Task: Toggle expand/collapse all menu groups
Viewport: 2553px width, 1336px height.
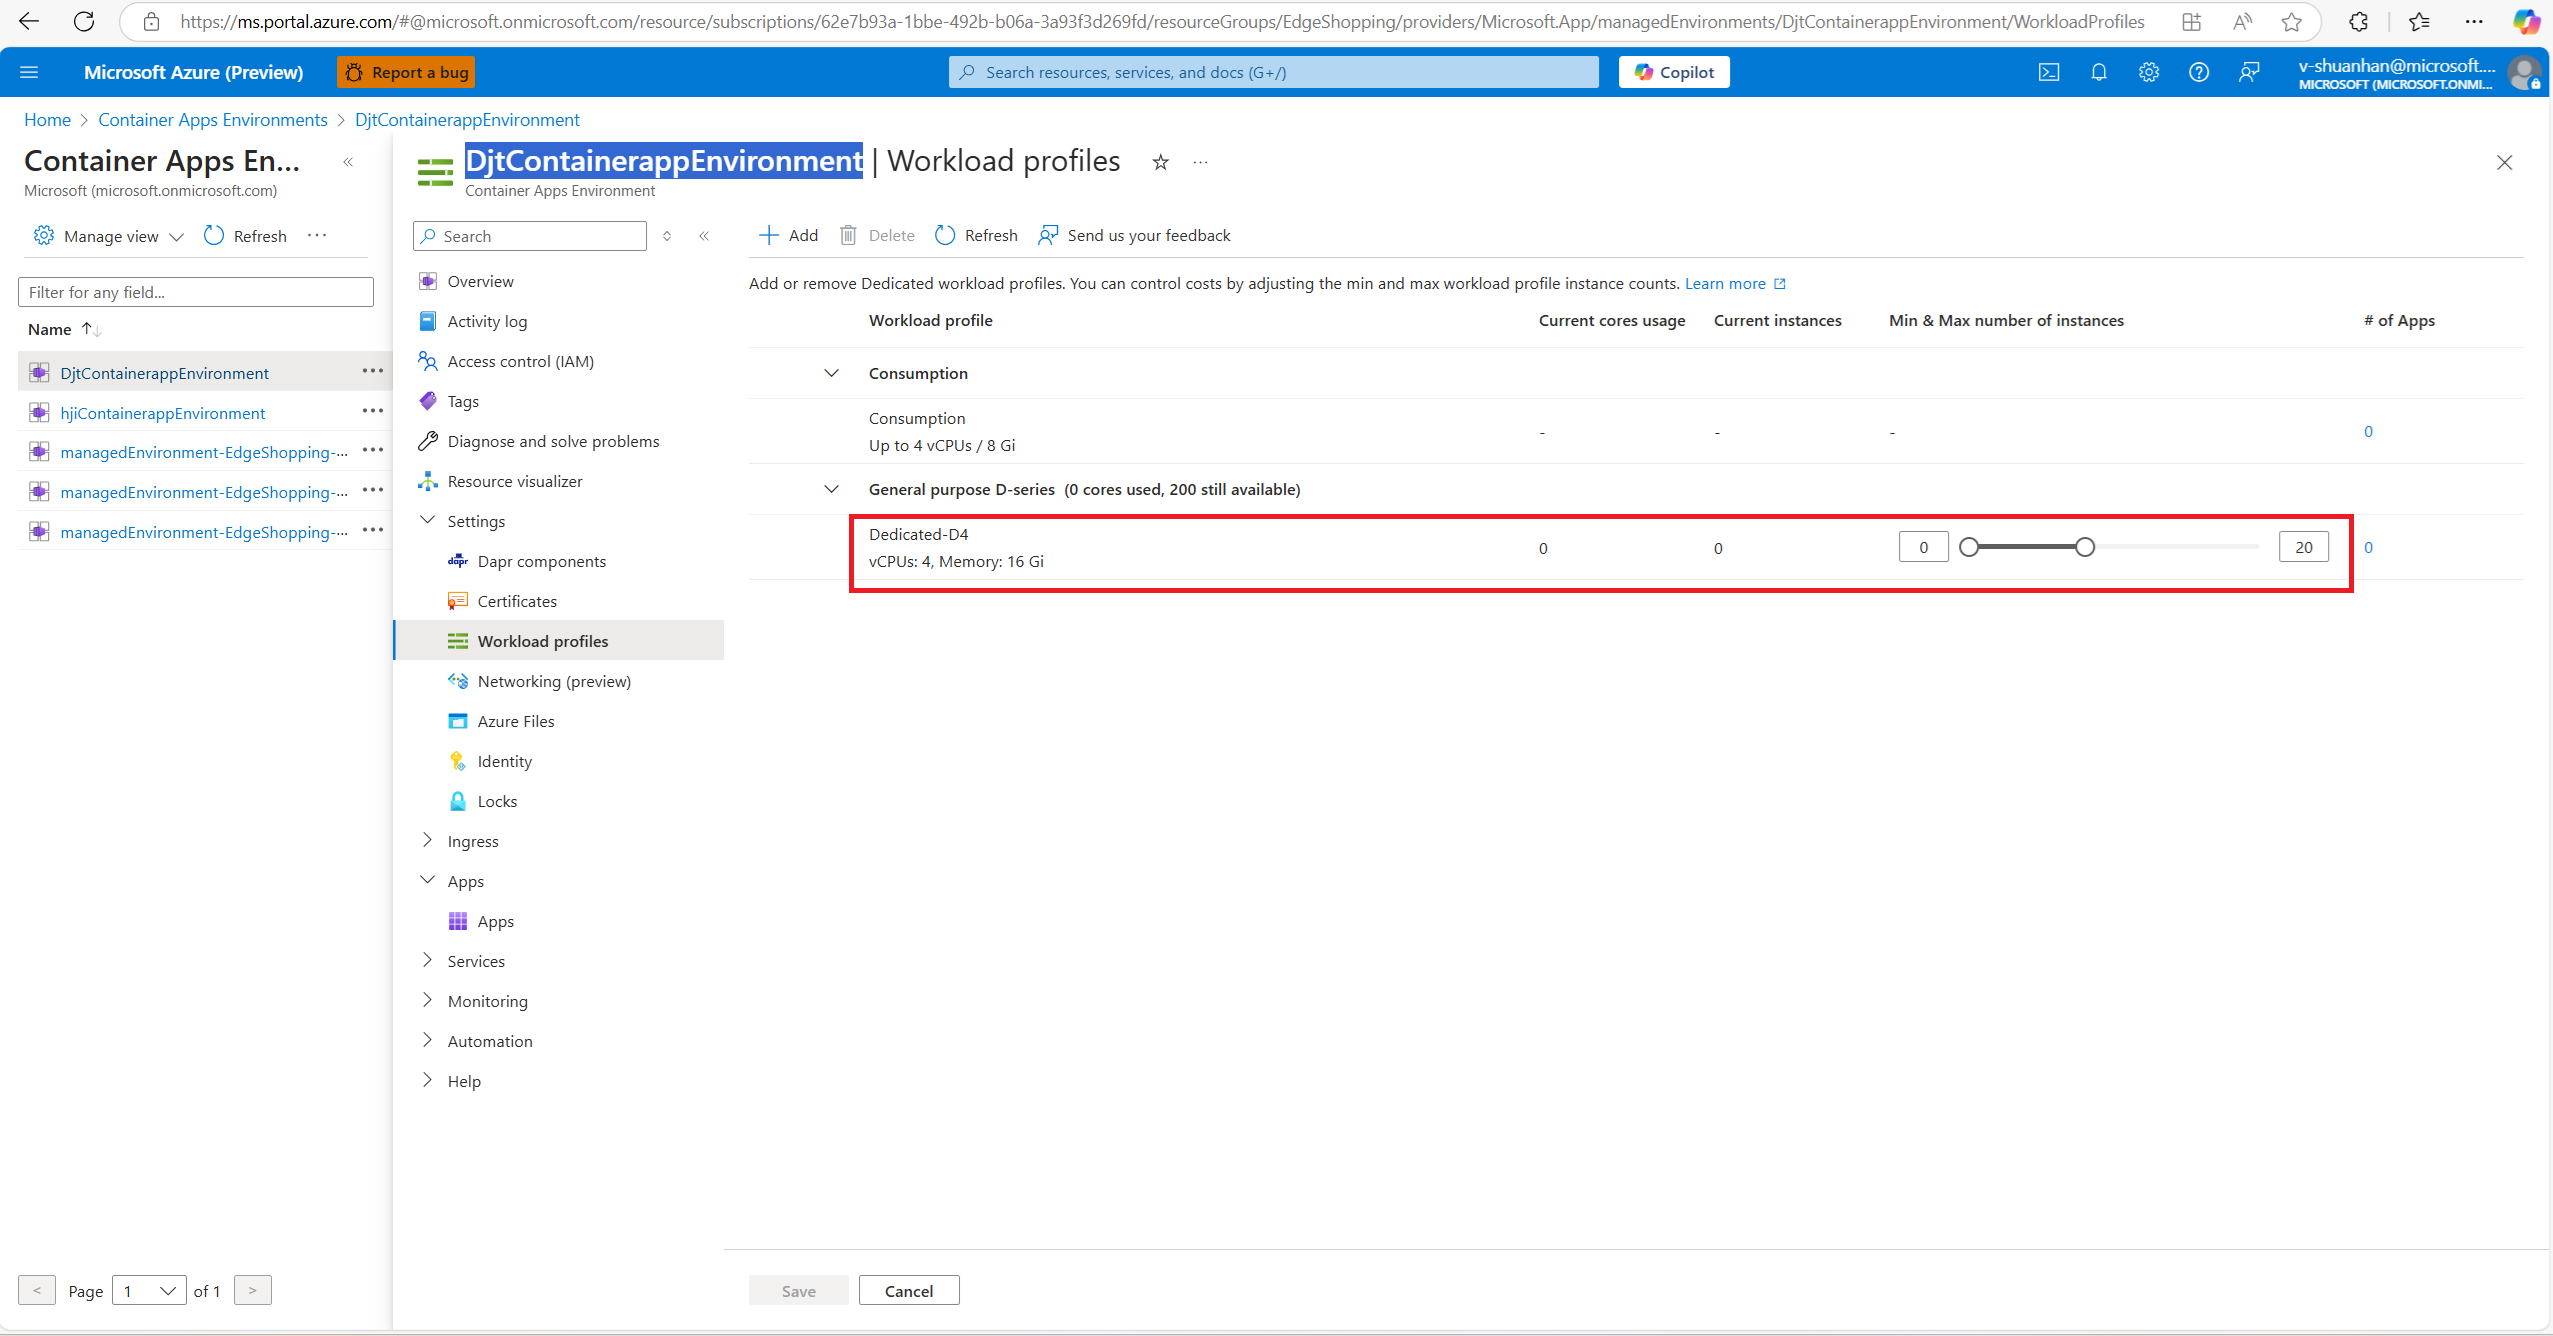Action: 667,236
